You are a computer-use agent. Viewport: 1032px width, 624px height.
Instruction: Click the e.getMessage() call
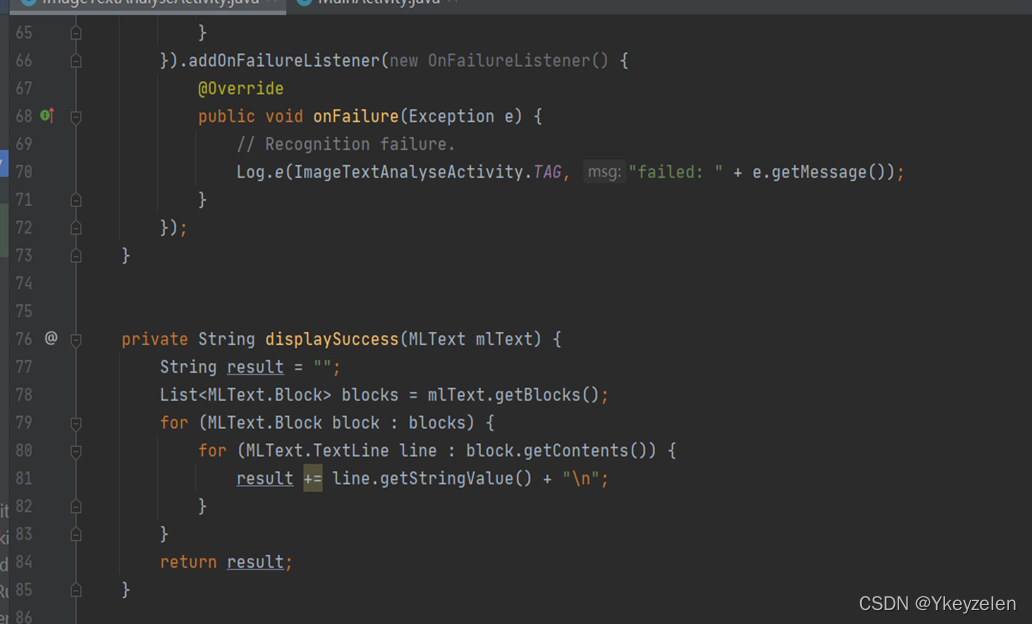(819, 172)
